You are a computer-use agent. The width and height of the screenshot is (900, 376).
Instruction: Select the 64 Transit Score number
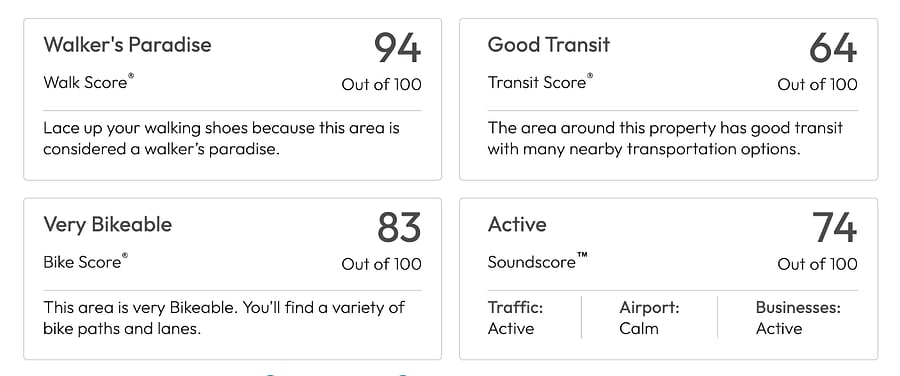coord(833,48)
